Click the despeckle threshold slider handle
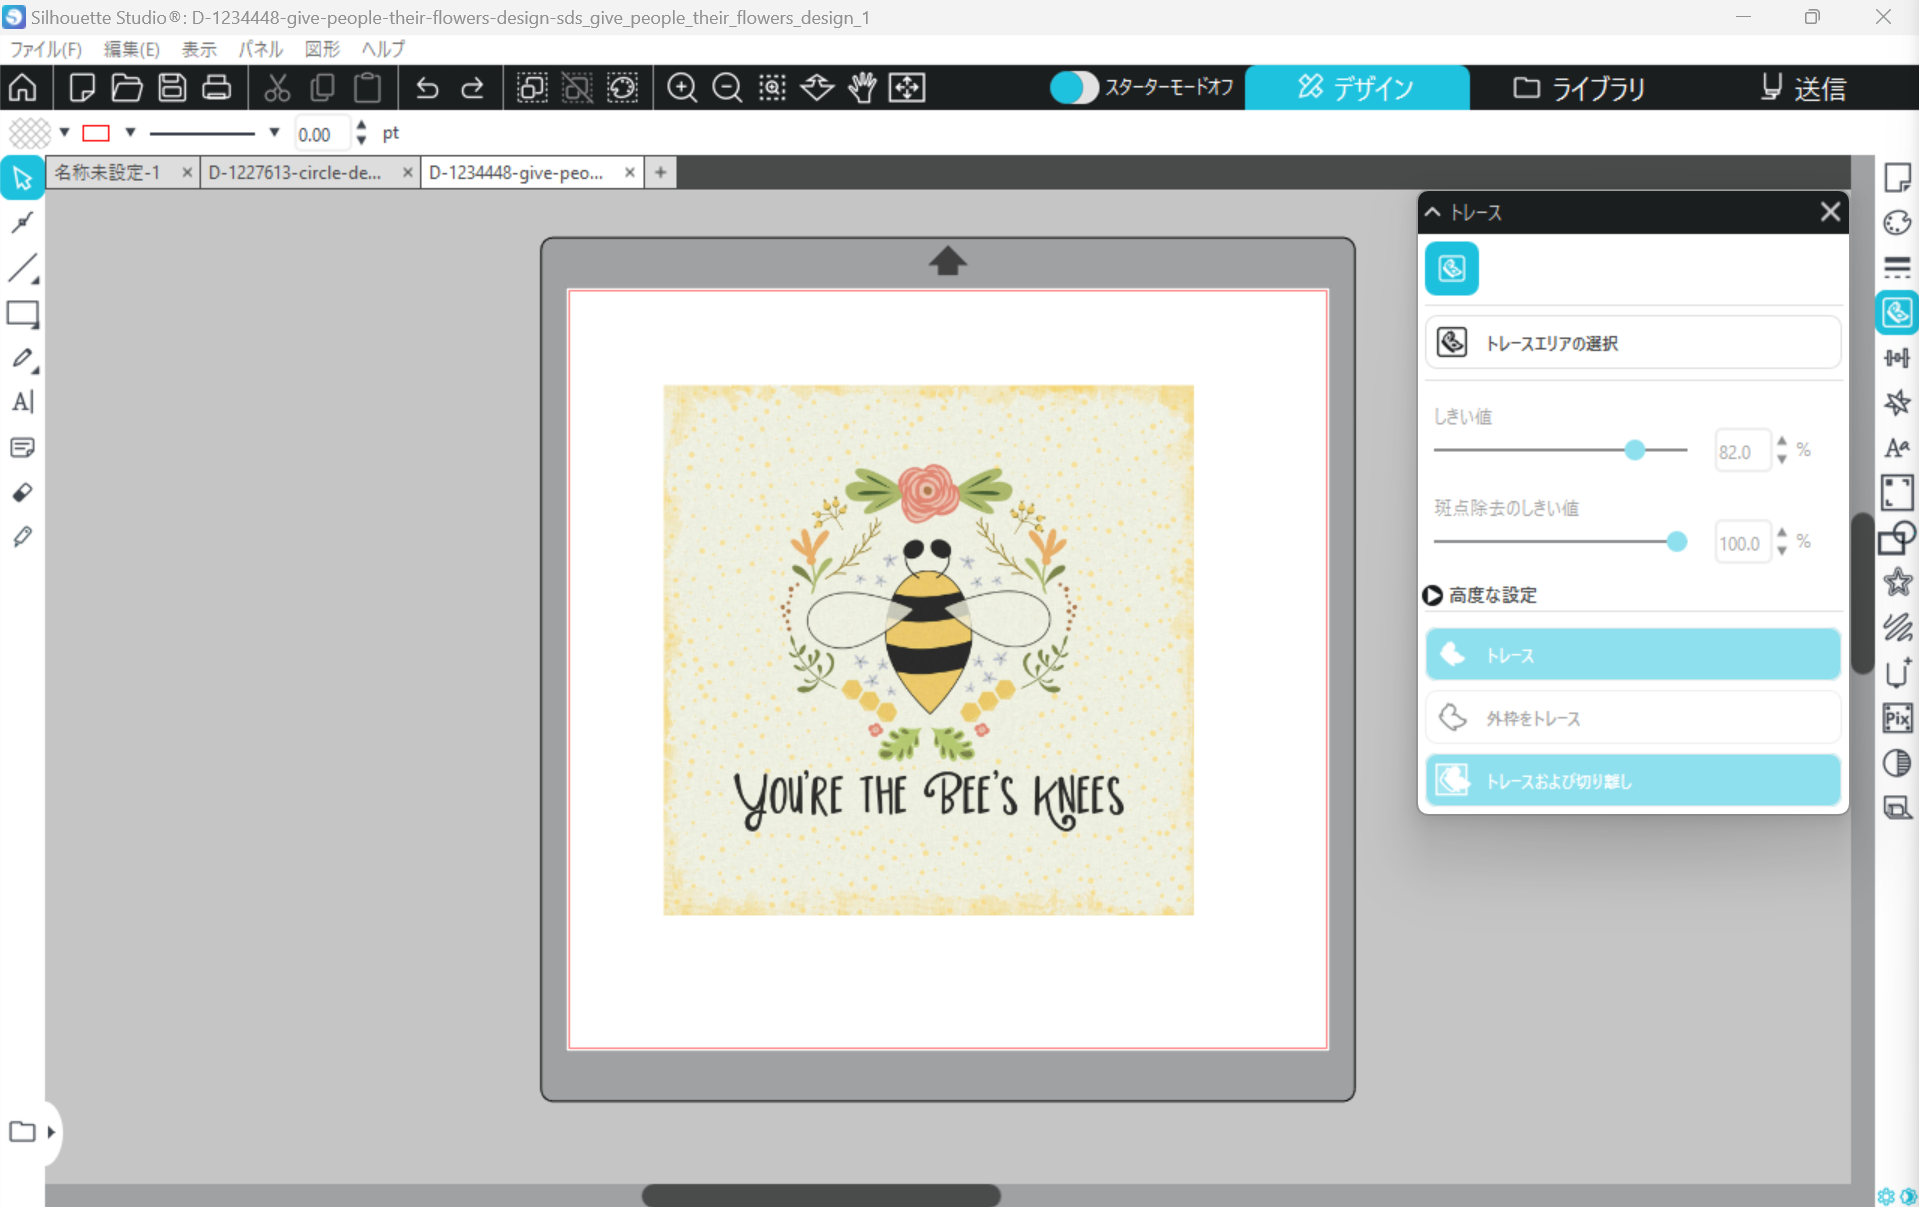Screen dimensions: 1919x1207 click(1677, 542)
